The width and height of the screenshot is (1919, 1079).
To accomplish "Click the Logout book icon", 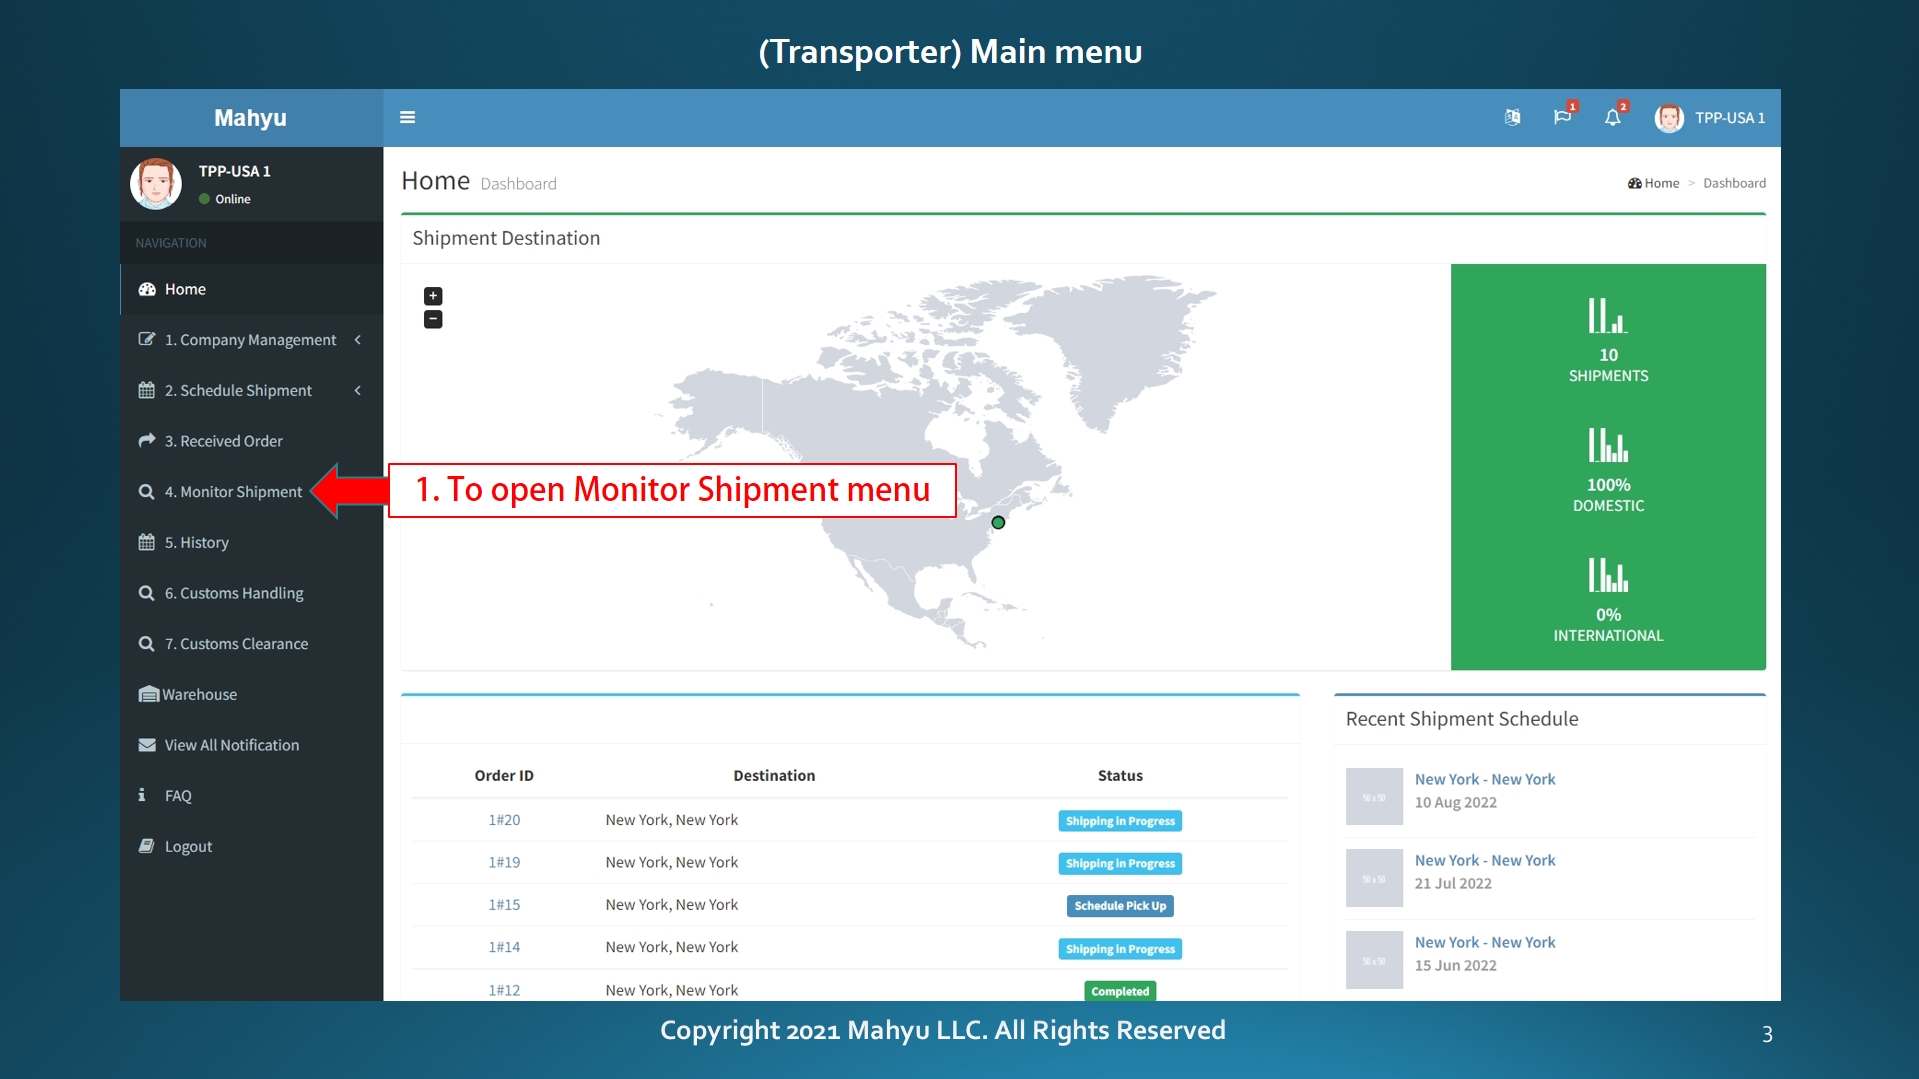I will (x=147, y=846).
